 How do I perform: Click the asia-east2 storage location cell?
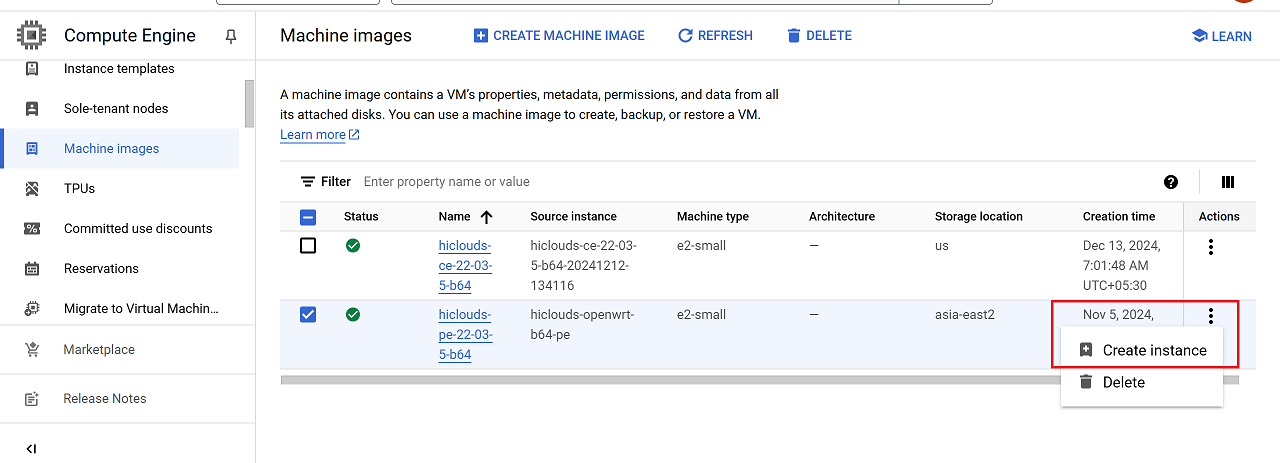(x=965, y=315)
